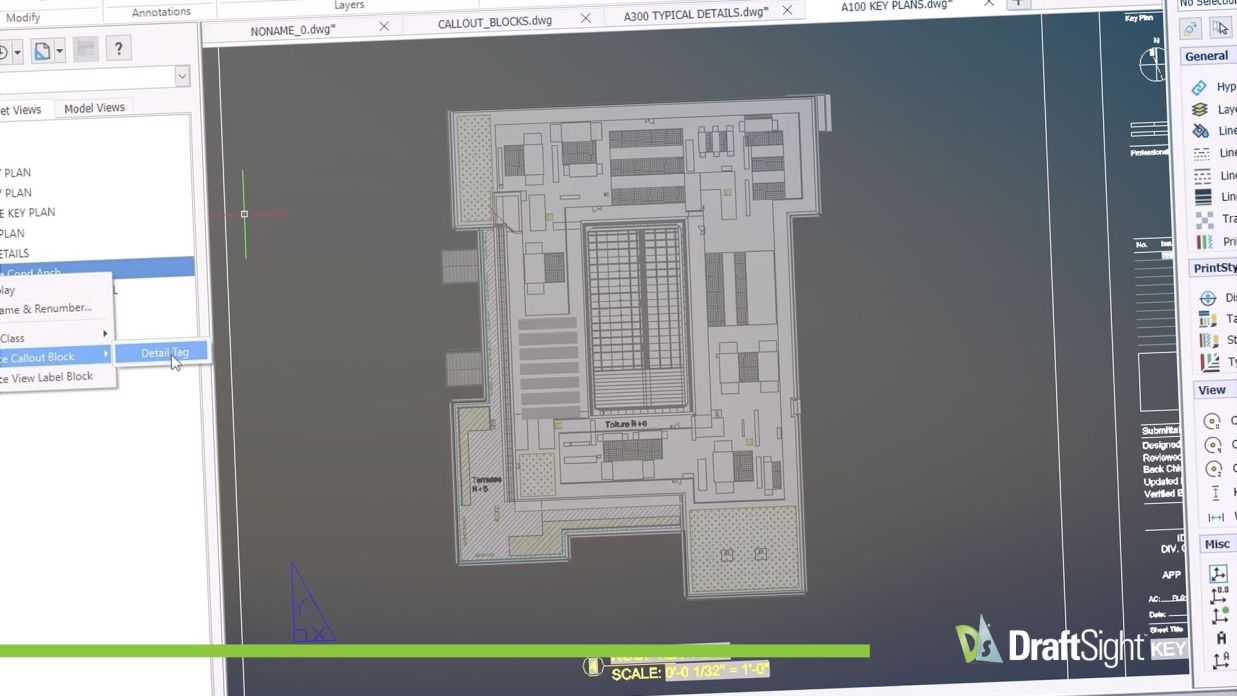Click the Help question mark icon
The image size is (1237, 696).
point(118,49)
